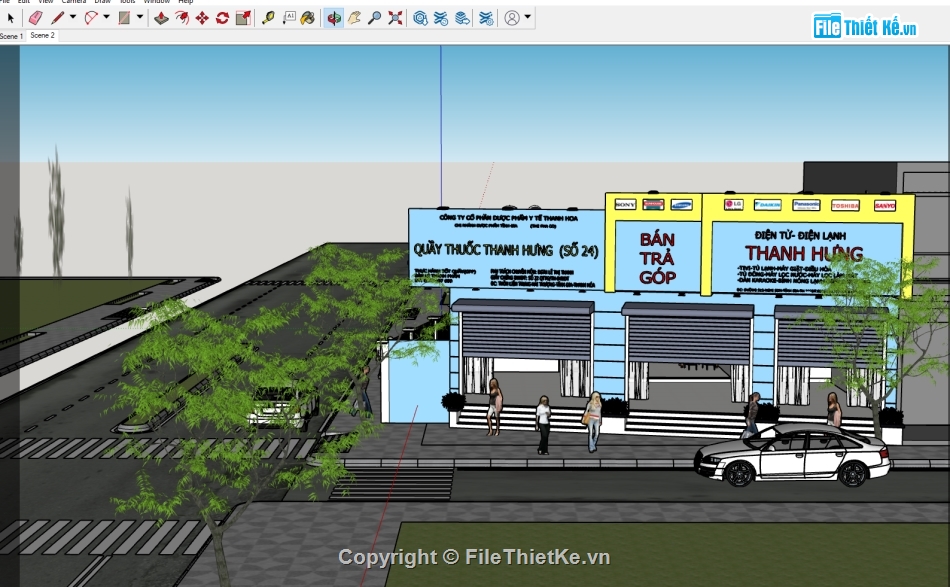Open the Shapes tool dropdown arrow
The height and width of the screenshot is (587, 950).
pos(140,18)
